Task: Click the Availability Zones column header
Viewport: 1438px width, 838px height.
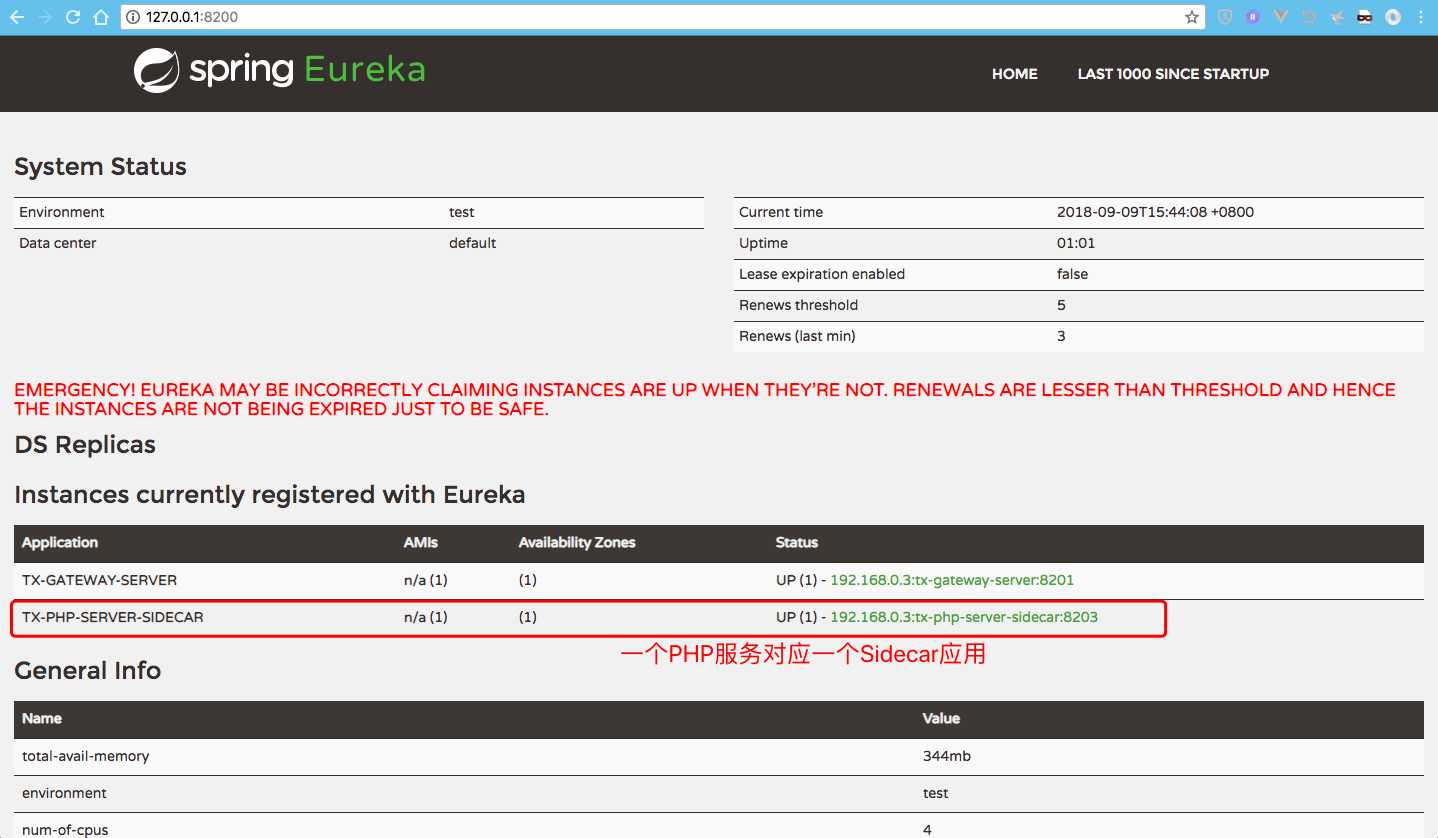Action: point(577,543)
